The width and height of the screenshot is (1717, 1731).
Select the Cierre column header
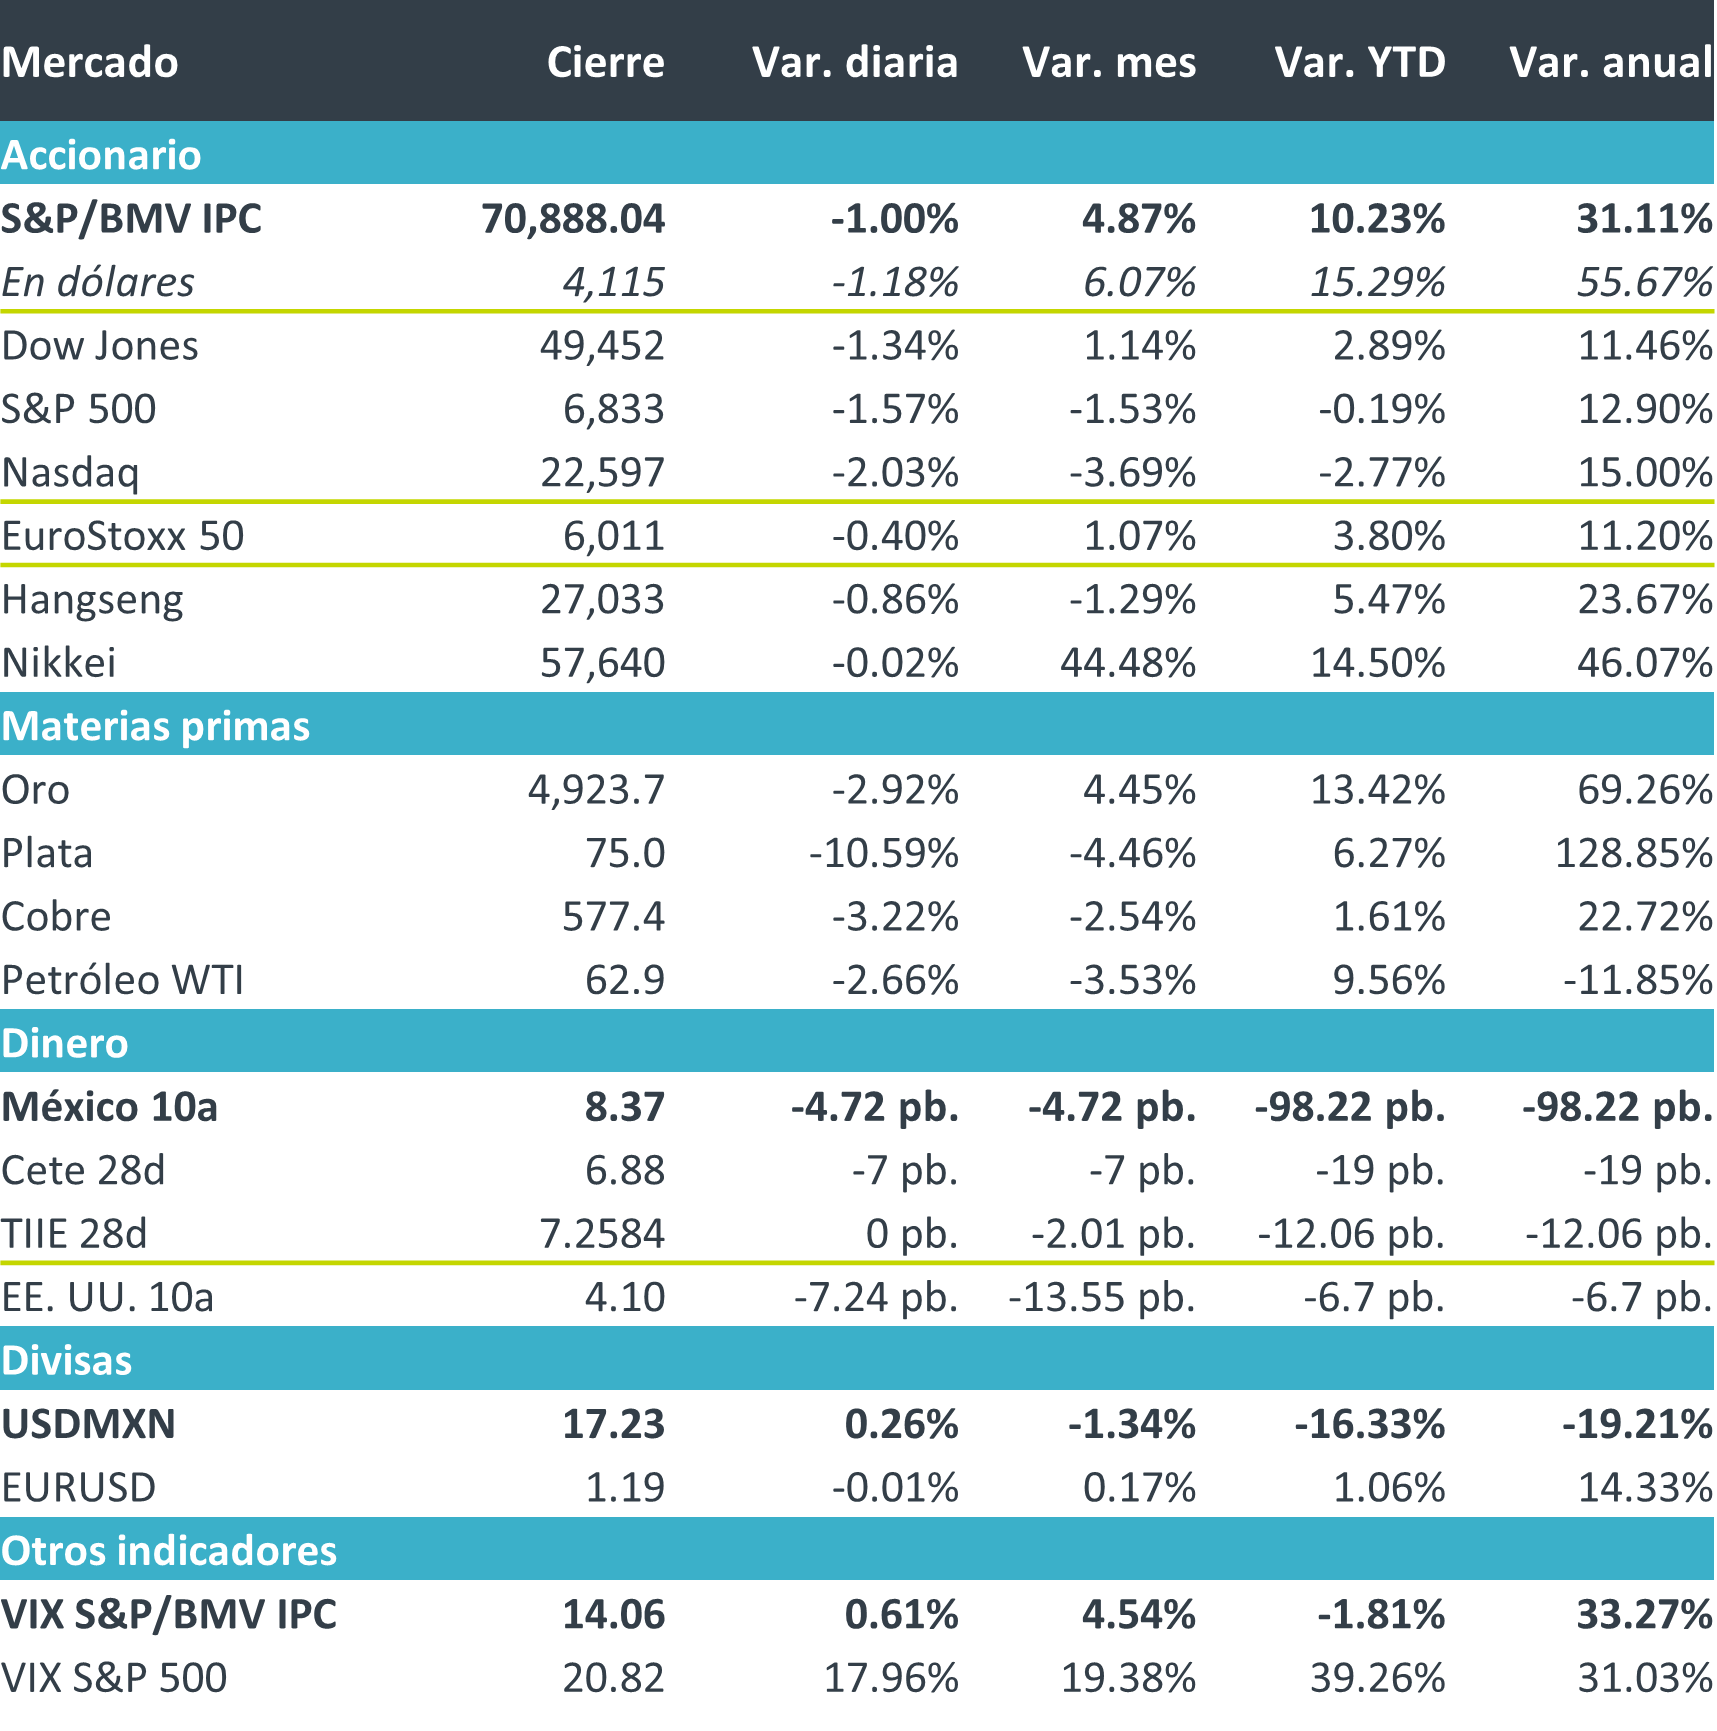click(x=605, y=62)
